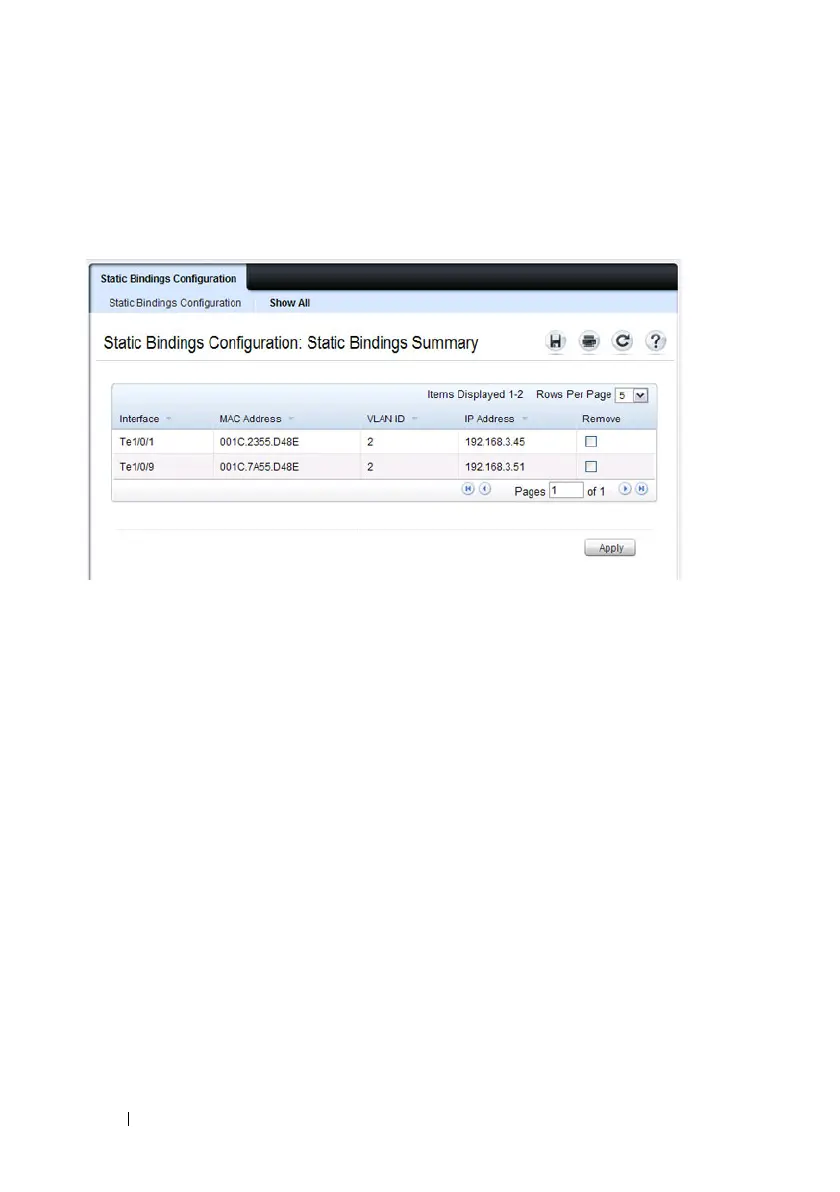Image resolution: width=840 pixels, height=1192 pixels.
Task: Go to previous page arrow icon
Action: [484, 490]
